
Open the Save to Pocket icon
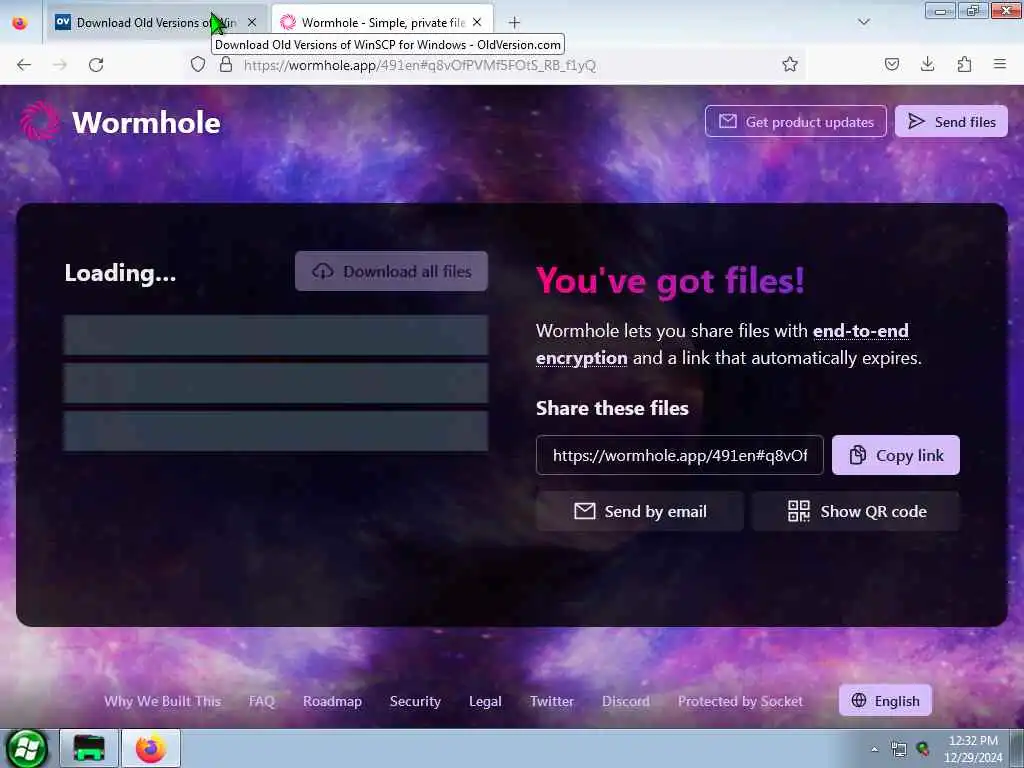(x=891, y=64)
